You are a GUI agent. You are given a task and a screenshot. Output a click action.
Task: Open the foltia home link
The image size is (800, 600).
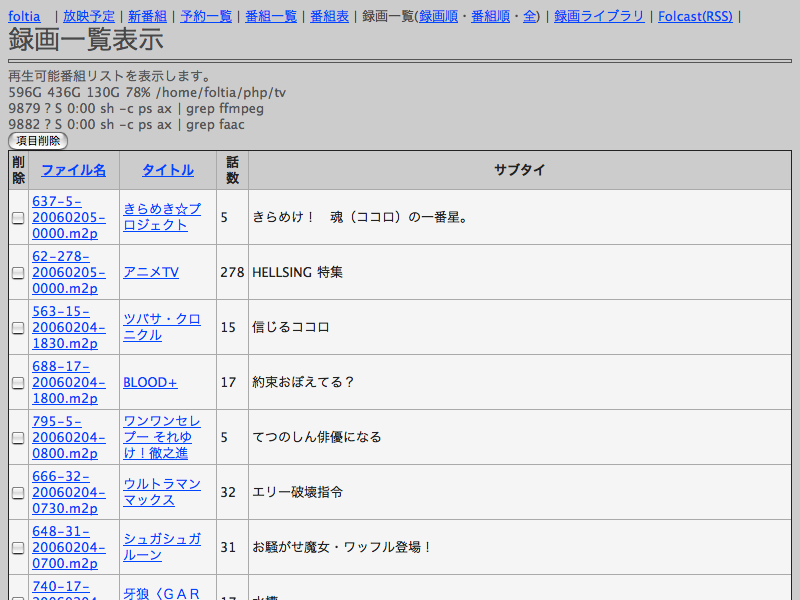click(24, 16)
